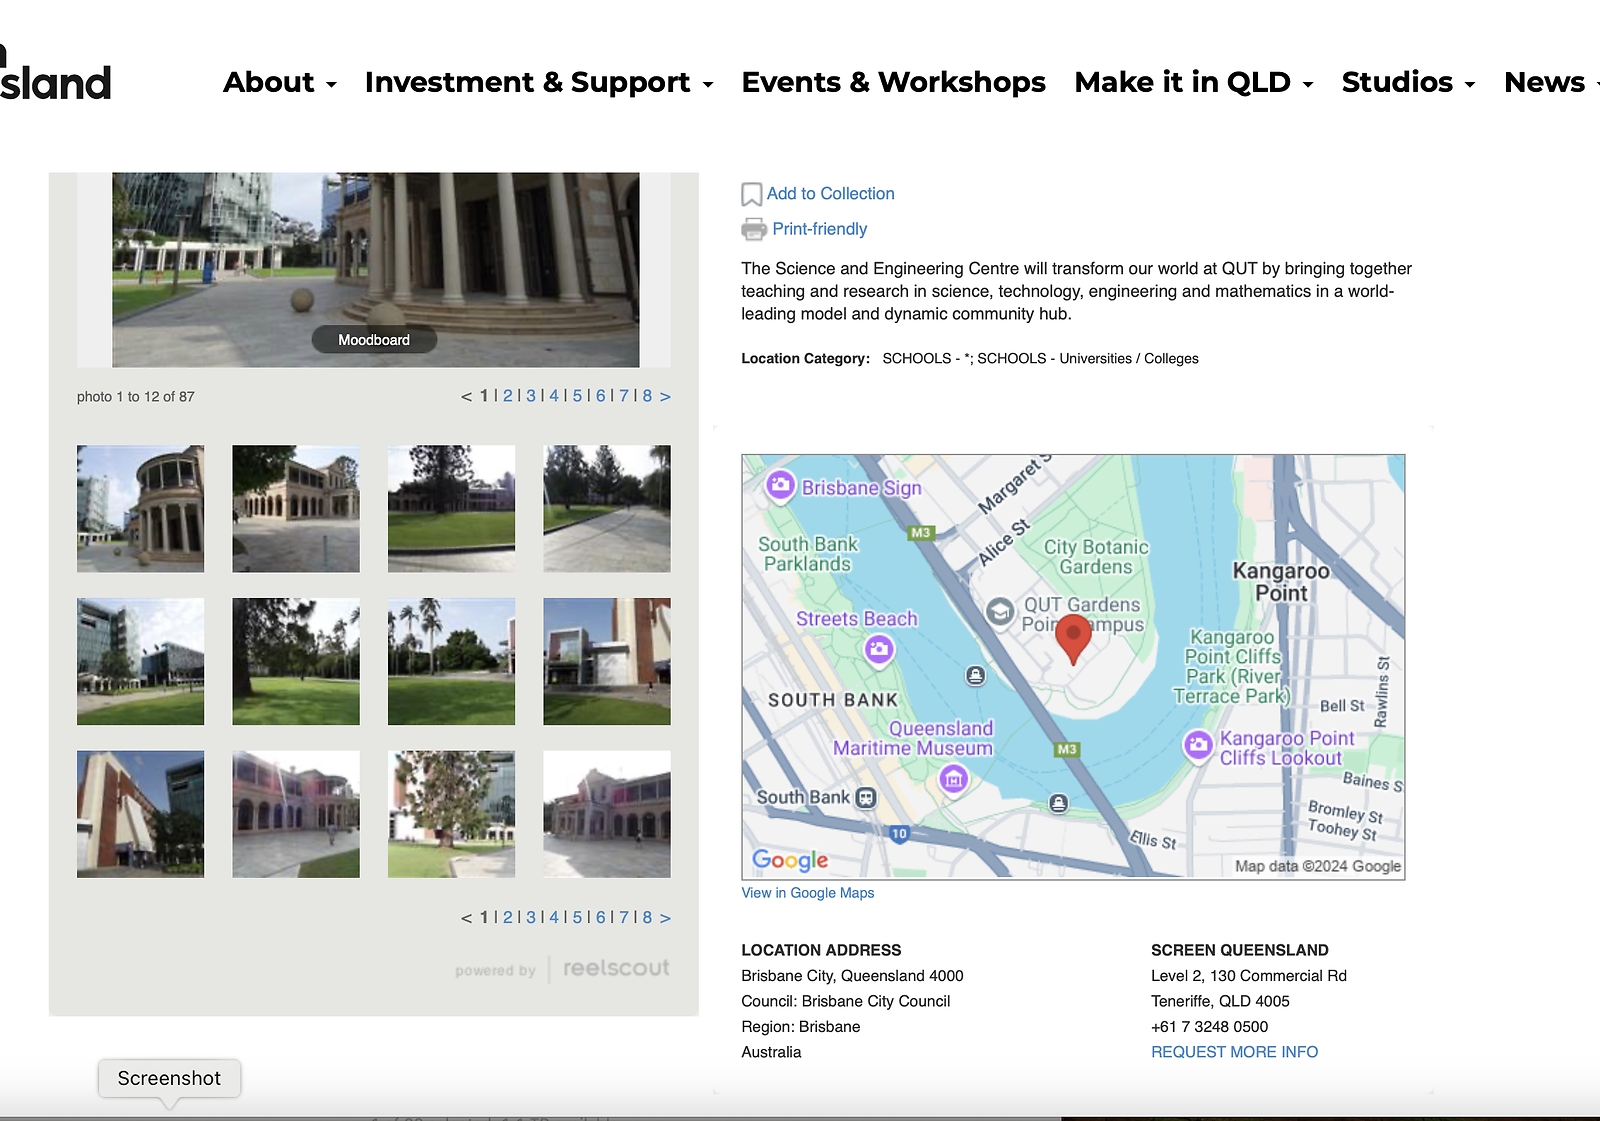Click the QUT Gardens Point campus marker icon

click(1000, 611)
